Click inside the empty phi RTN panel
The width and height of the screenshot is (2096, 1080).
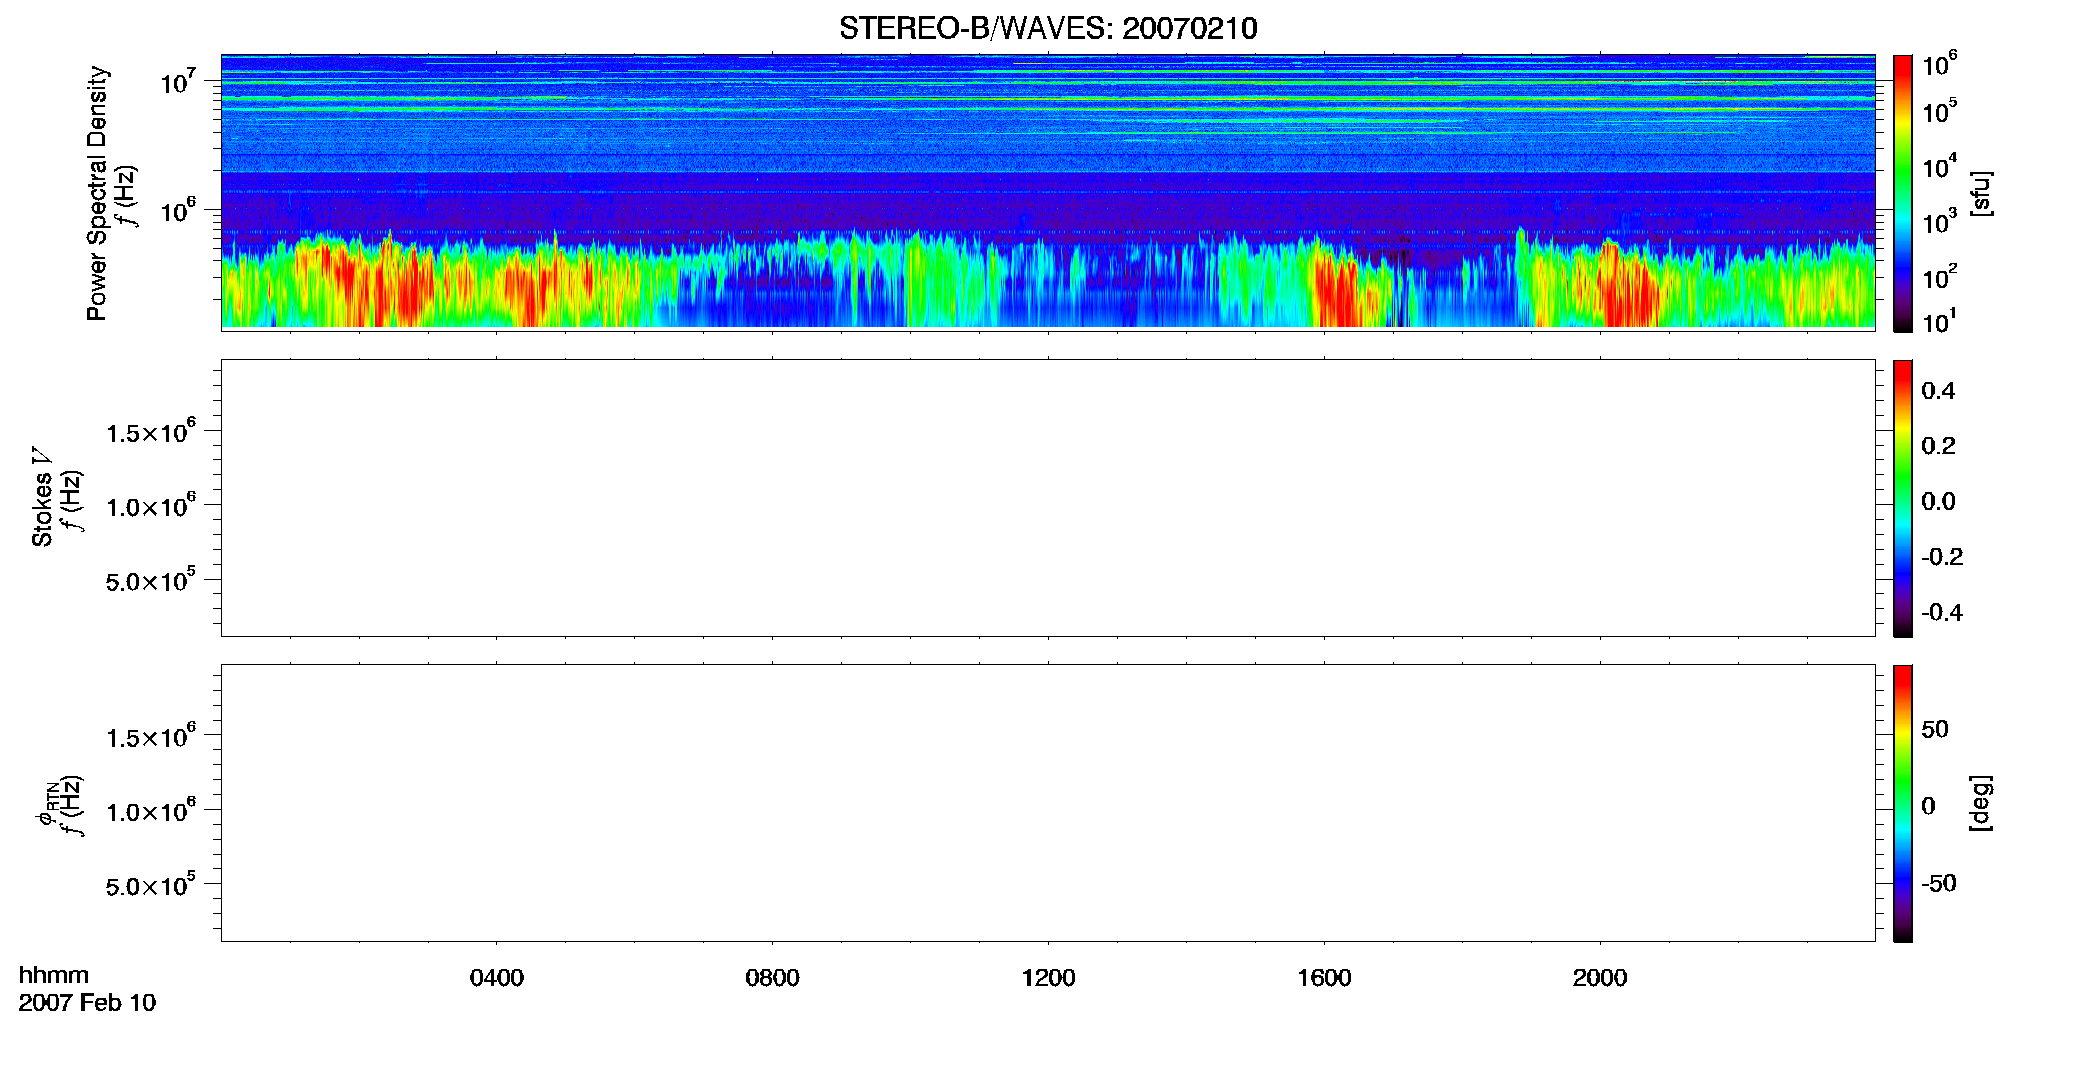click(1048, 803)
